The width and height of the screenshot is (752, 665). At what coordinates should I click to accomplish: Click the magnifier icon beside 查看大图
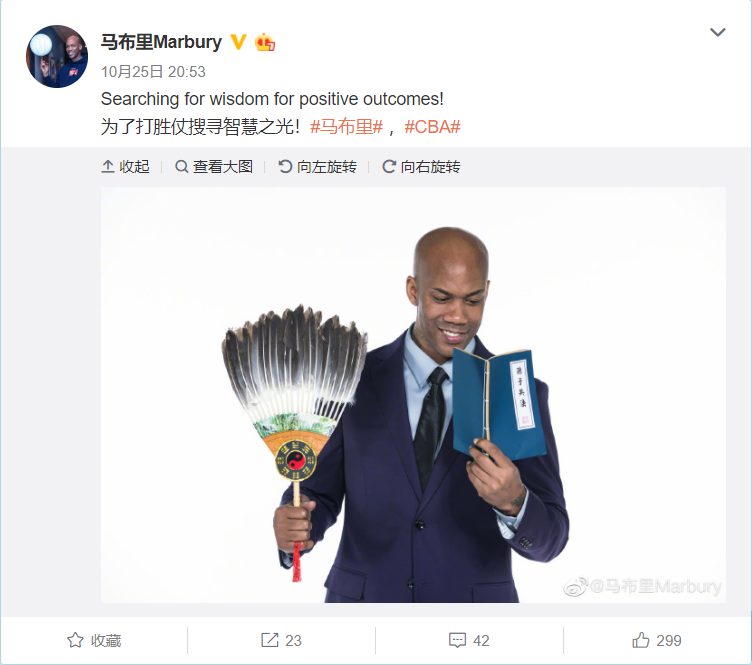(x=181, y=167)
